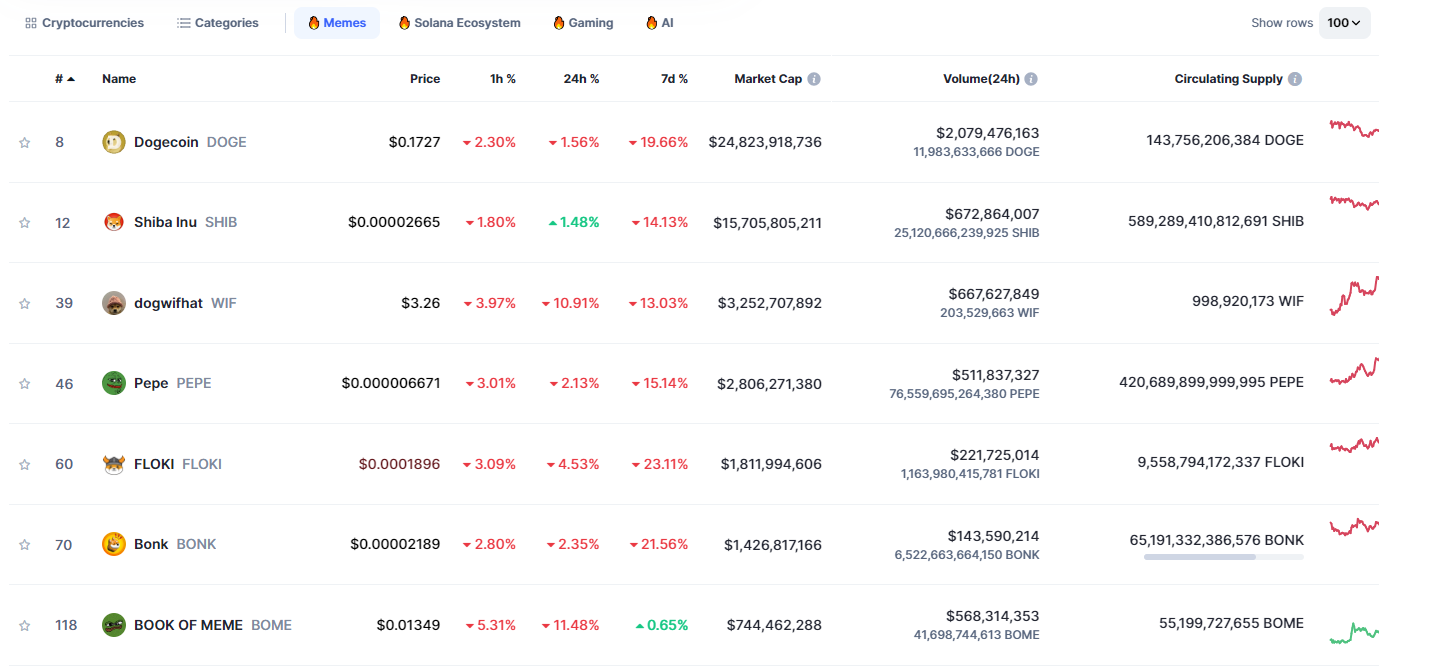Open the Show rows 100 dropdown
Image resolution: width=1435 pixels, height=667 pixels.
(x=1344, y=23)
